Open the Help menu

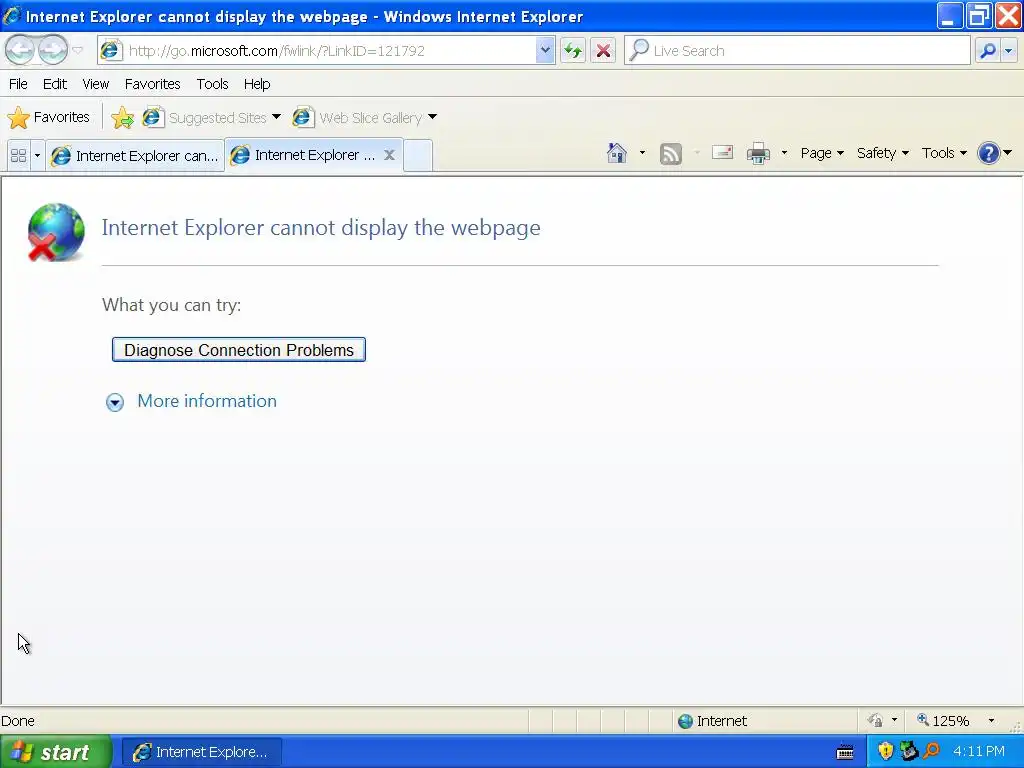[257, 84]
